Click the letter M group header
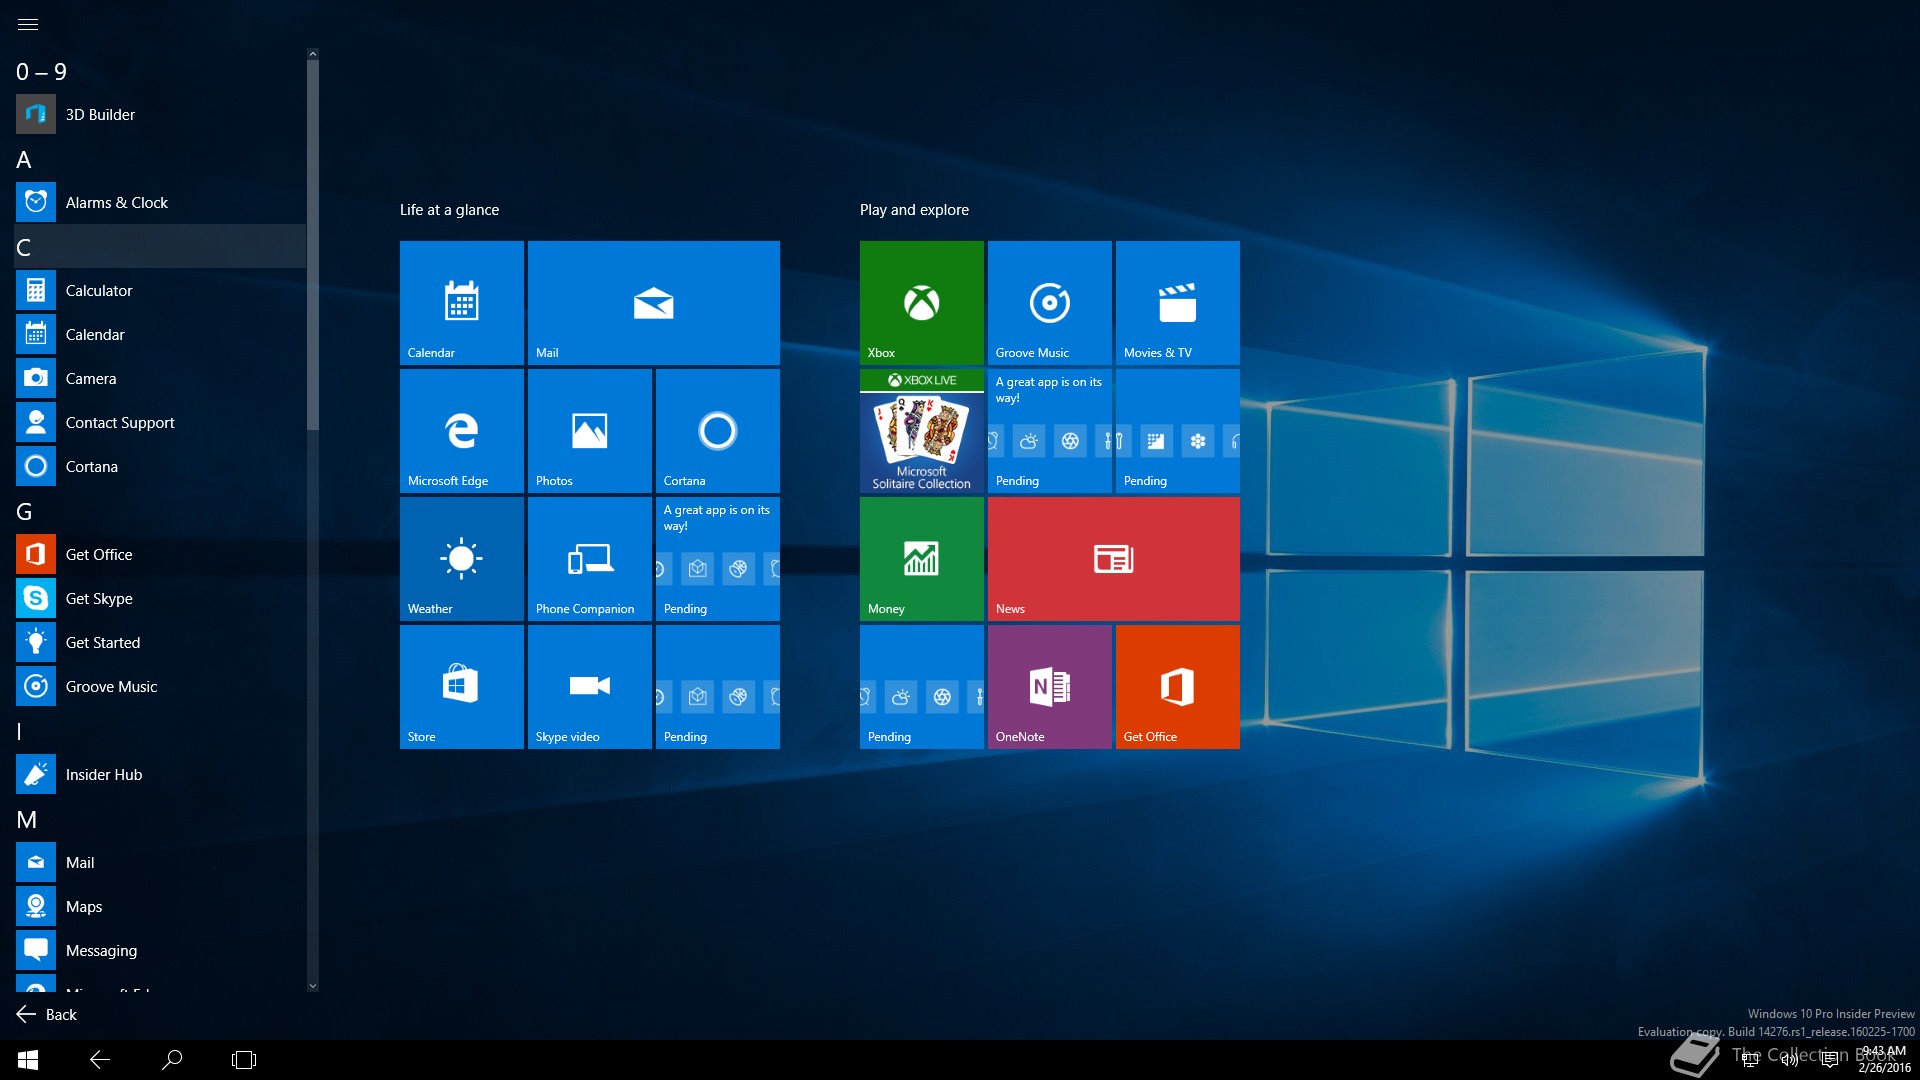This screenshot has width=1920, height=1080. [x=160, y=819]
